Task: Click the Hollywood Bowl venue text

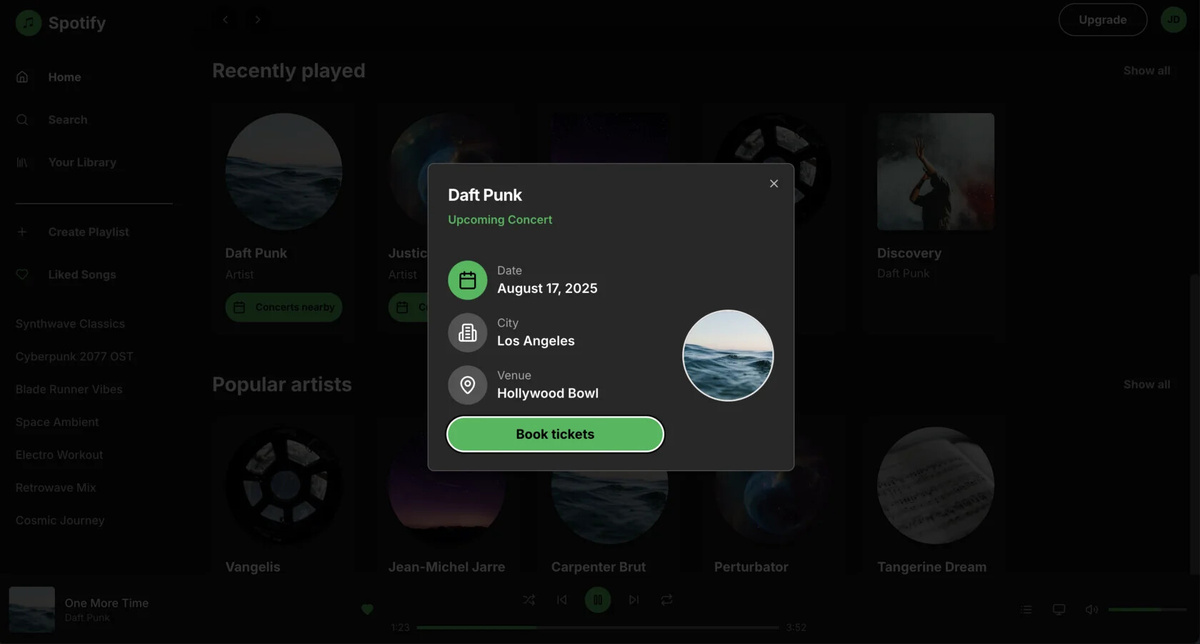Action: [x=548, y=394]
